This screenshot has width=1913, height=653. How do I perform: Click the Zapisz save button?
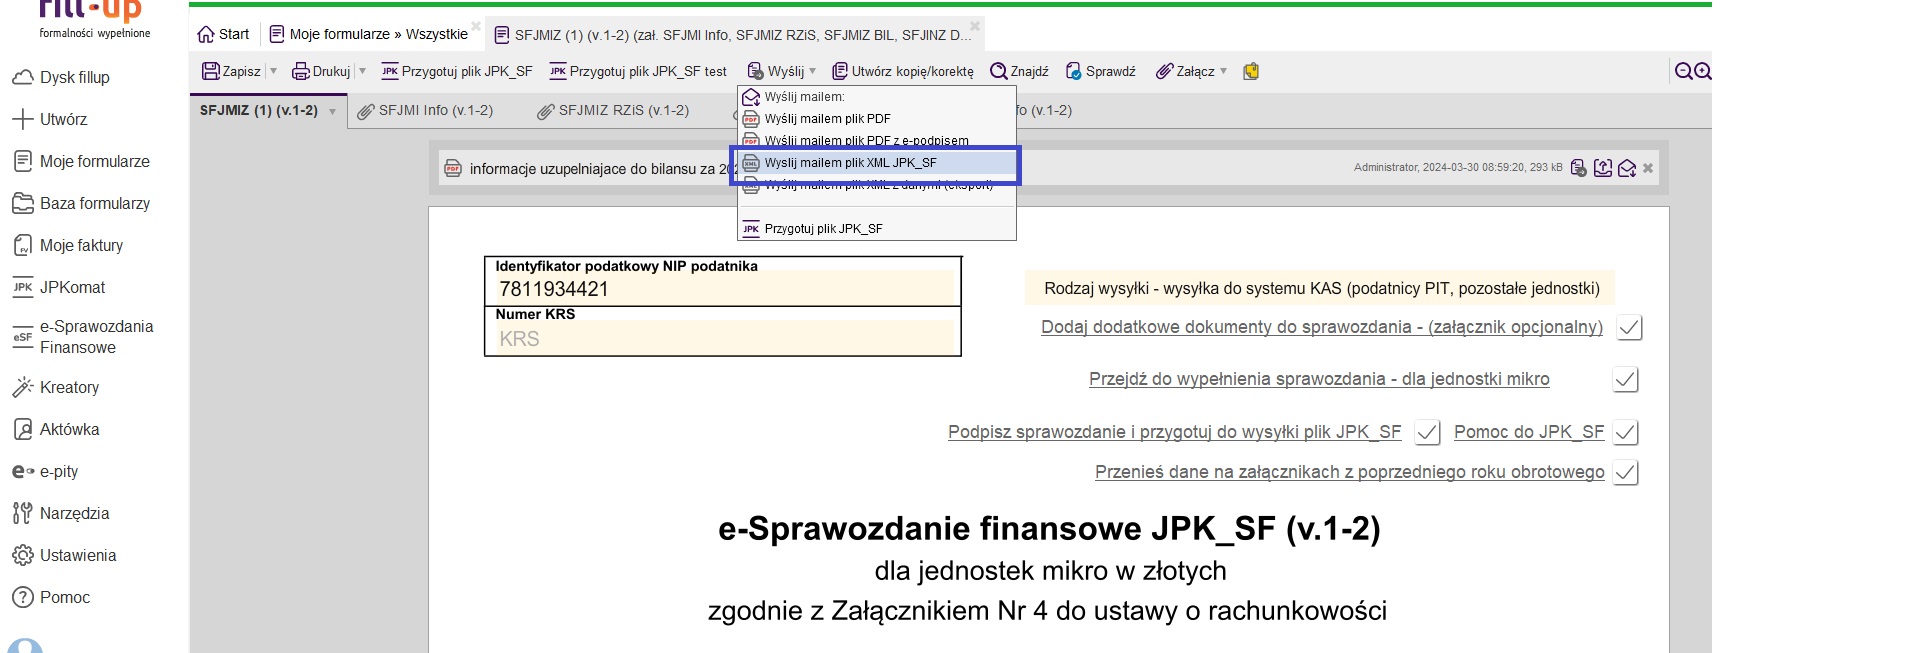[x=231, y=71]
